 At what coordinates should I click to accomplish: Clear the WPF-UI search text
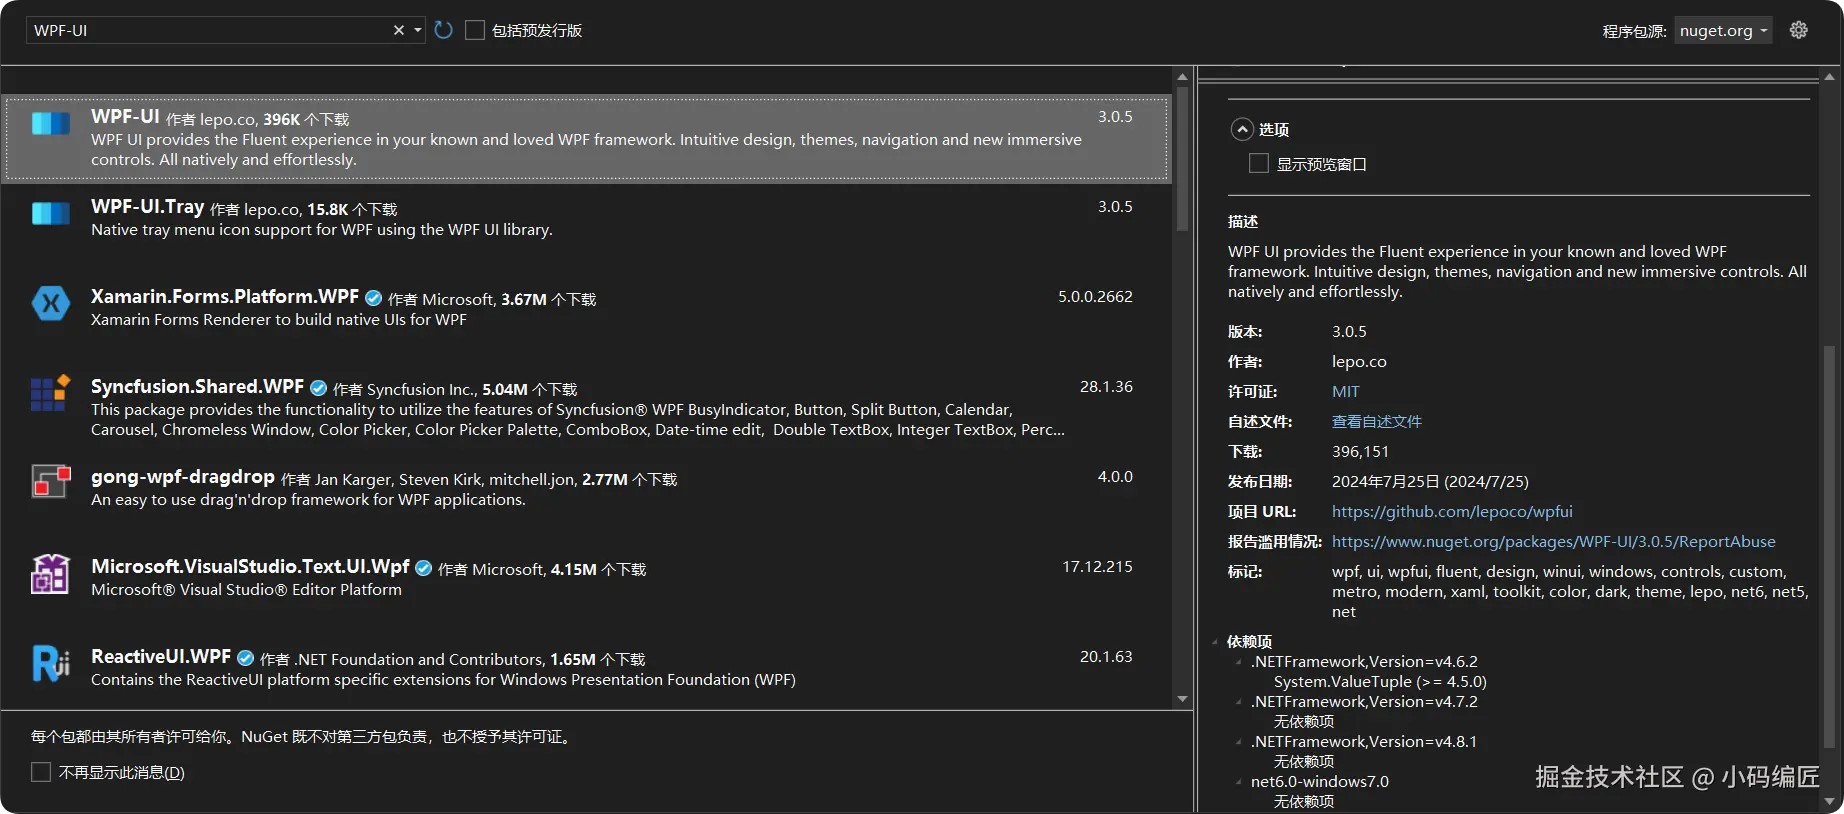coord(399,30)
